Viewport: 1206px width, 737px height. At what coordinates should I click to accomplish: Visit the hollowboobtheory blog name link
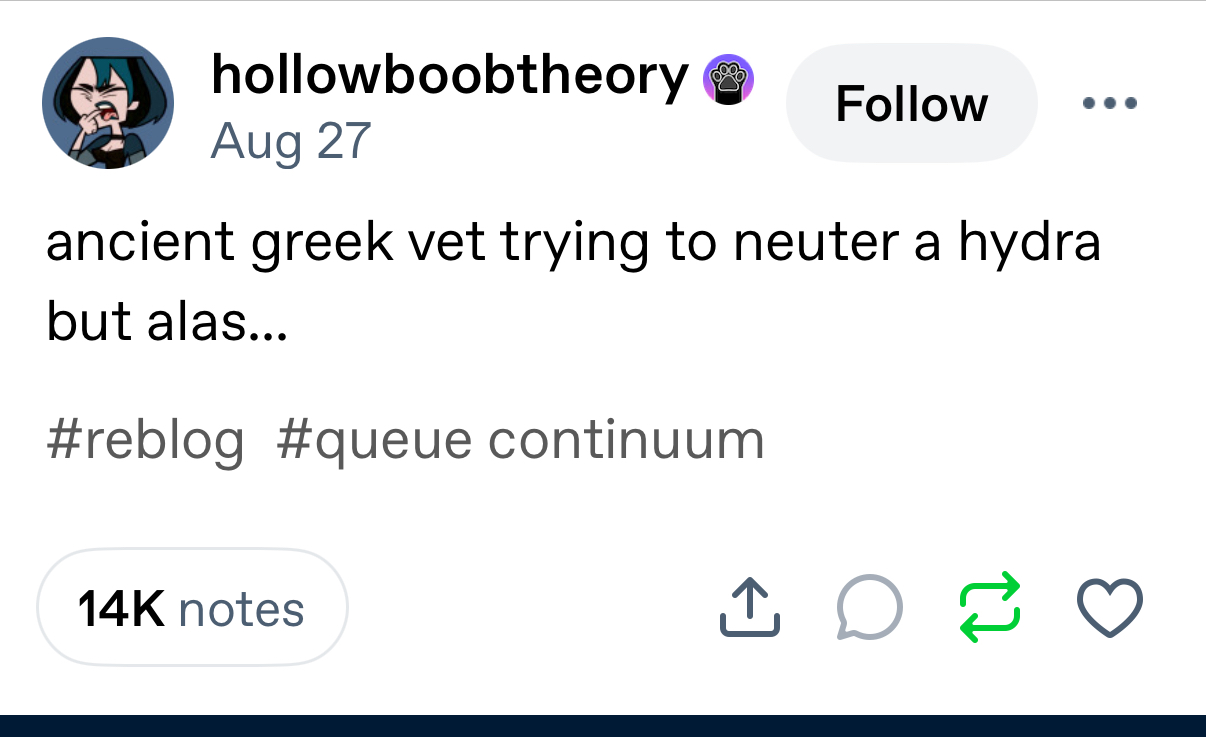coord(449,75)
